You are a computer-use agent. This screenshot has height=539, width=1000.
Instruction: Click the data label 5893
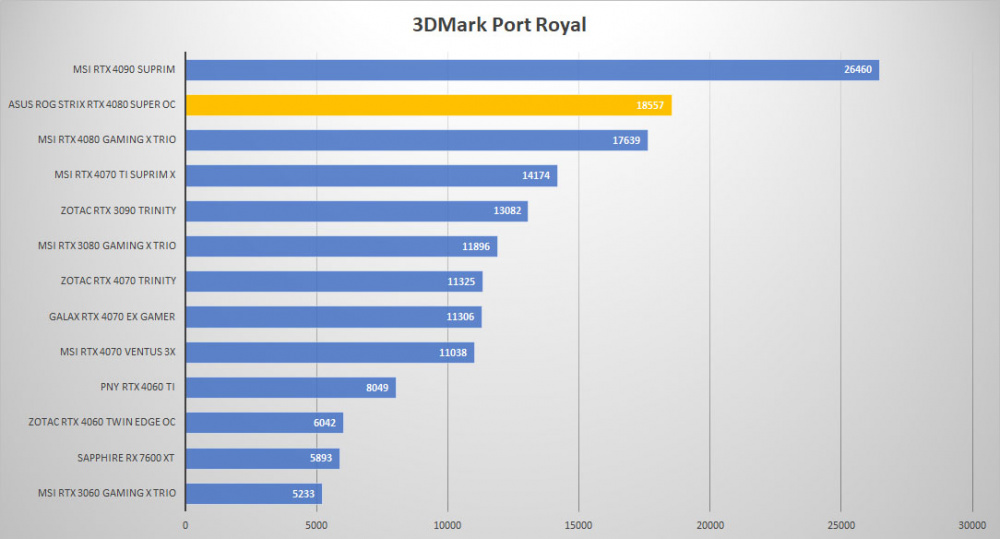click(321, 458)
